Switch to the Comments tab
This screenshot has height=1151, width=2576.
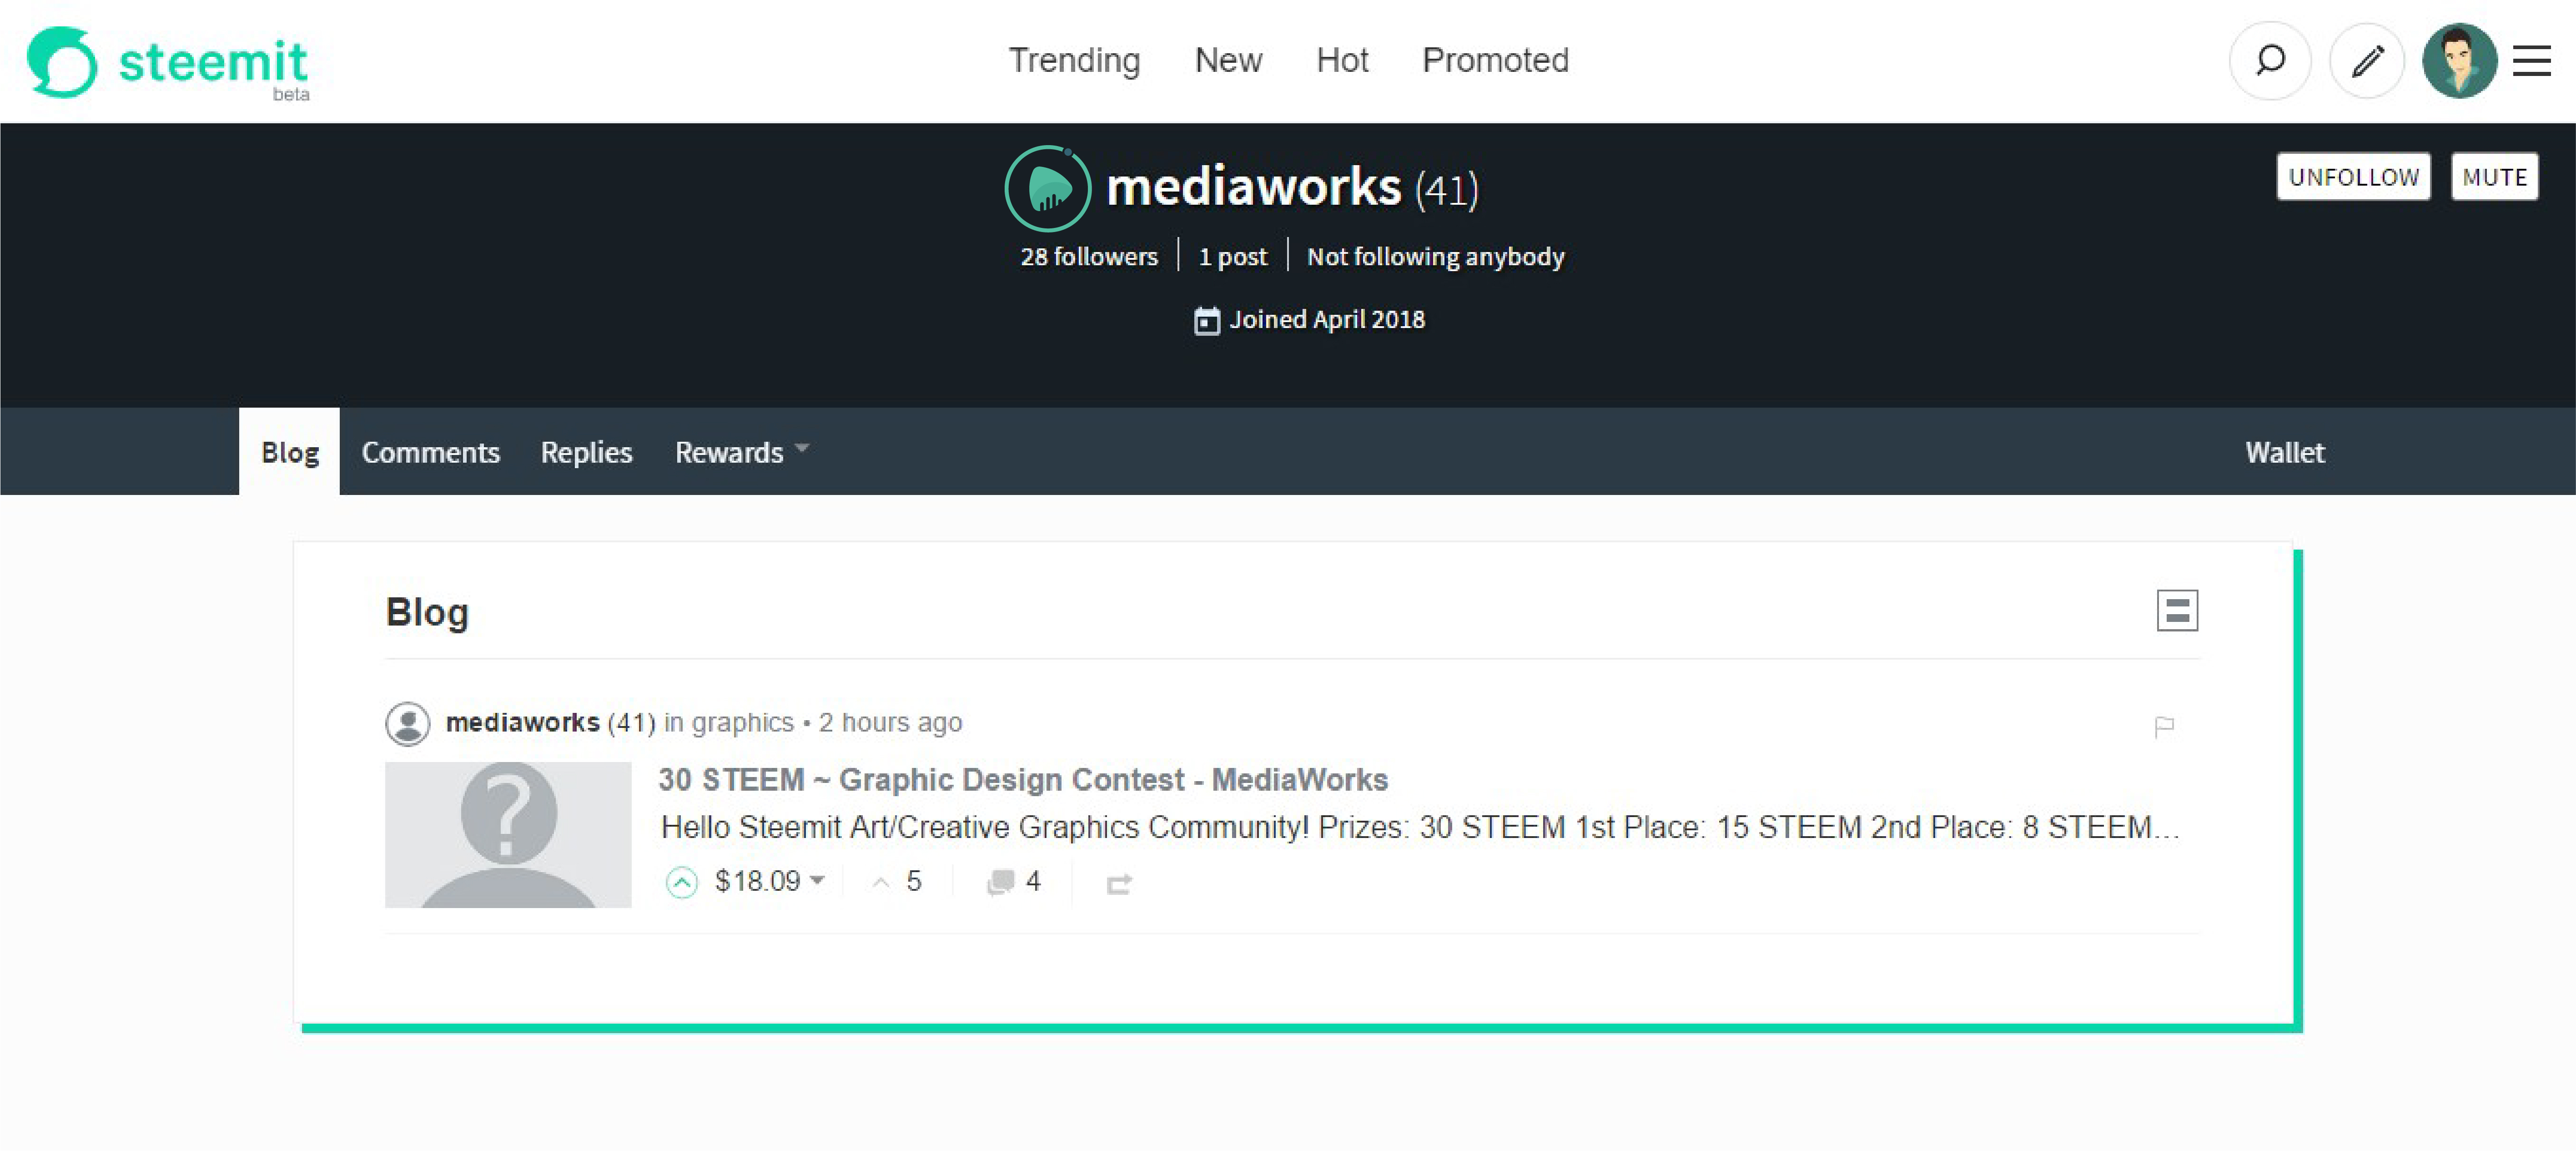(x=431, y=452)
